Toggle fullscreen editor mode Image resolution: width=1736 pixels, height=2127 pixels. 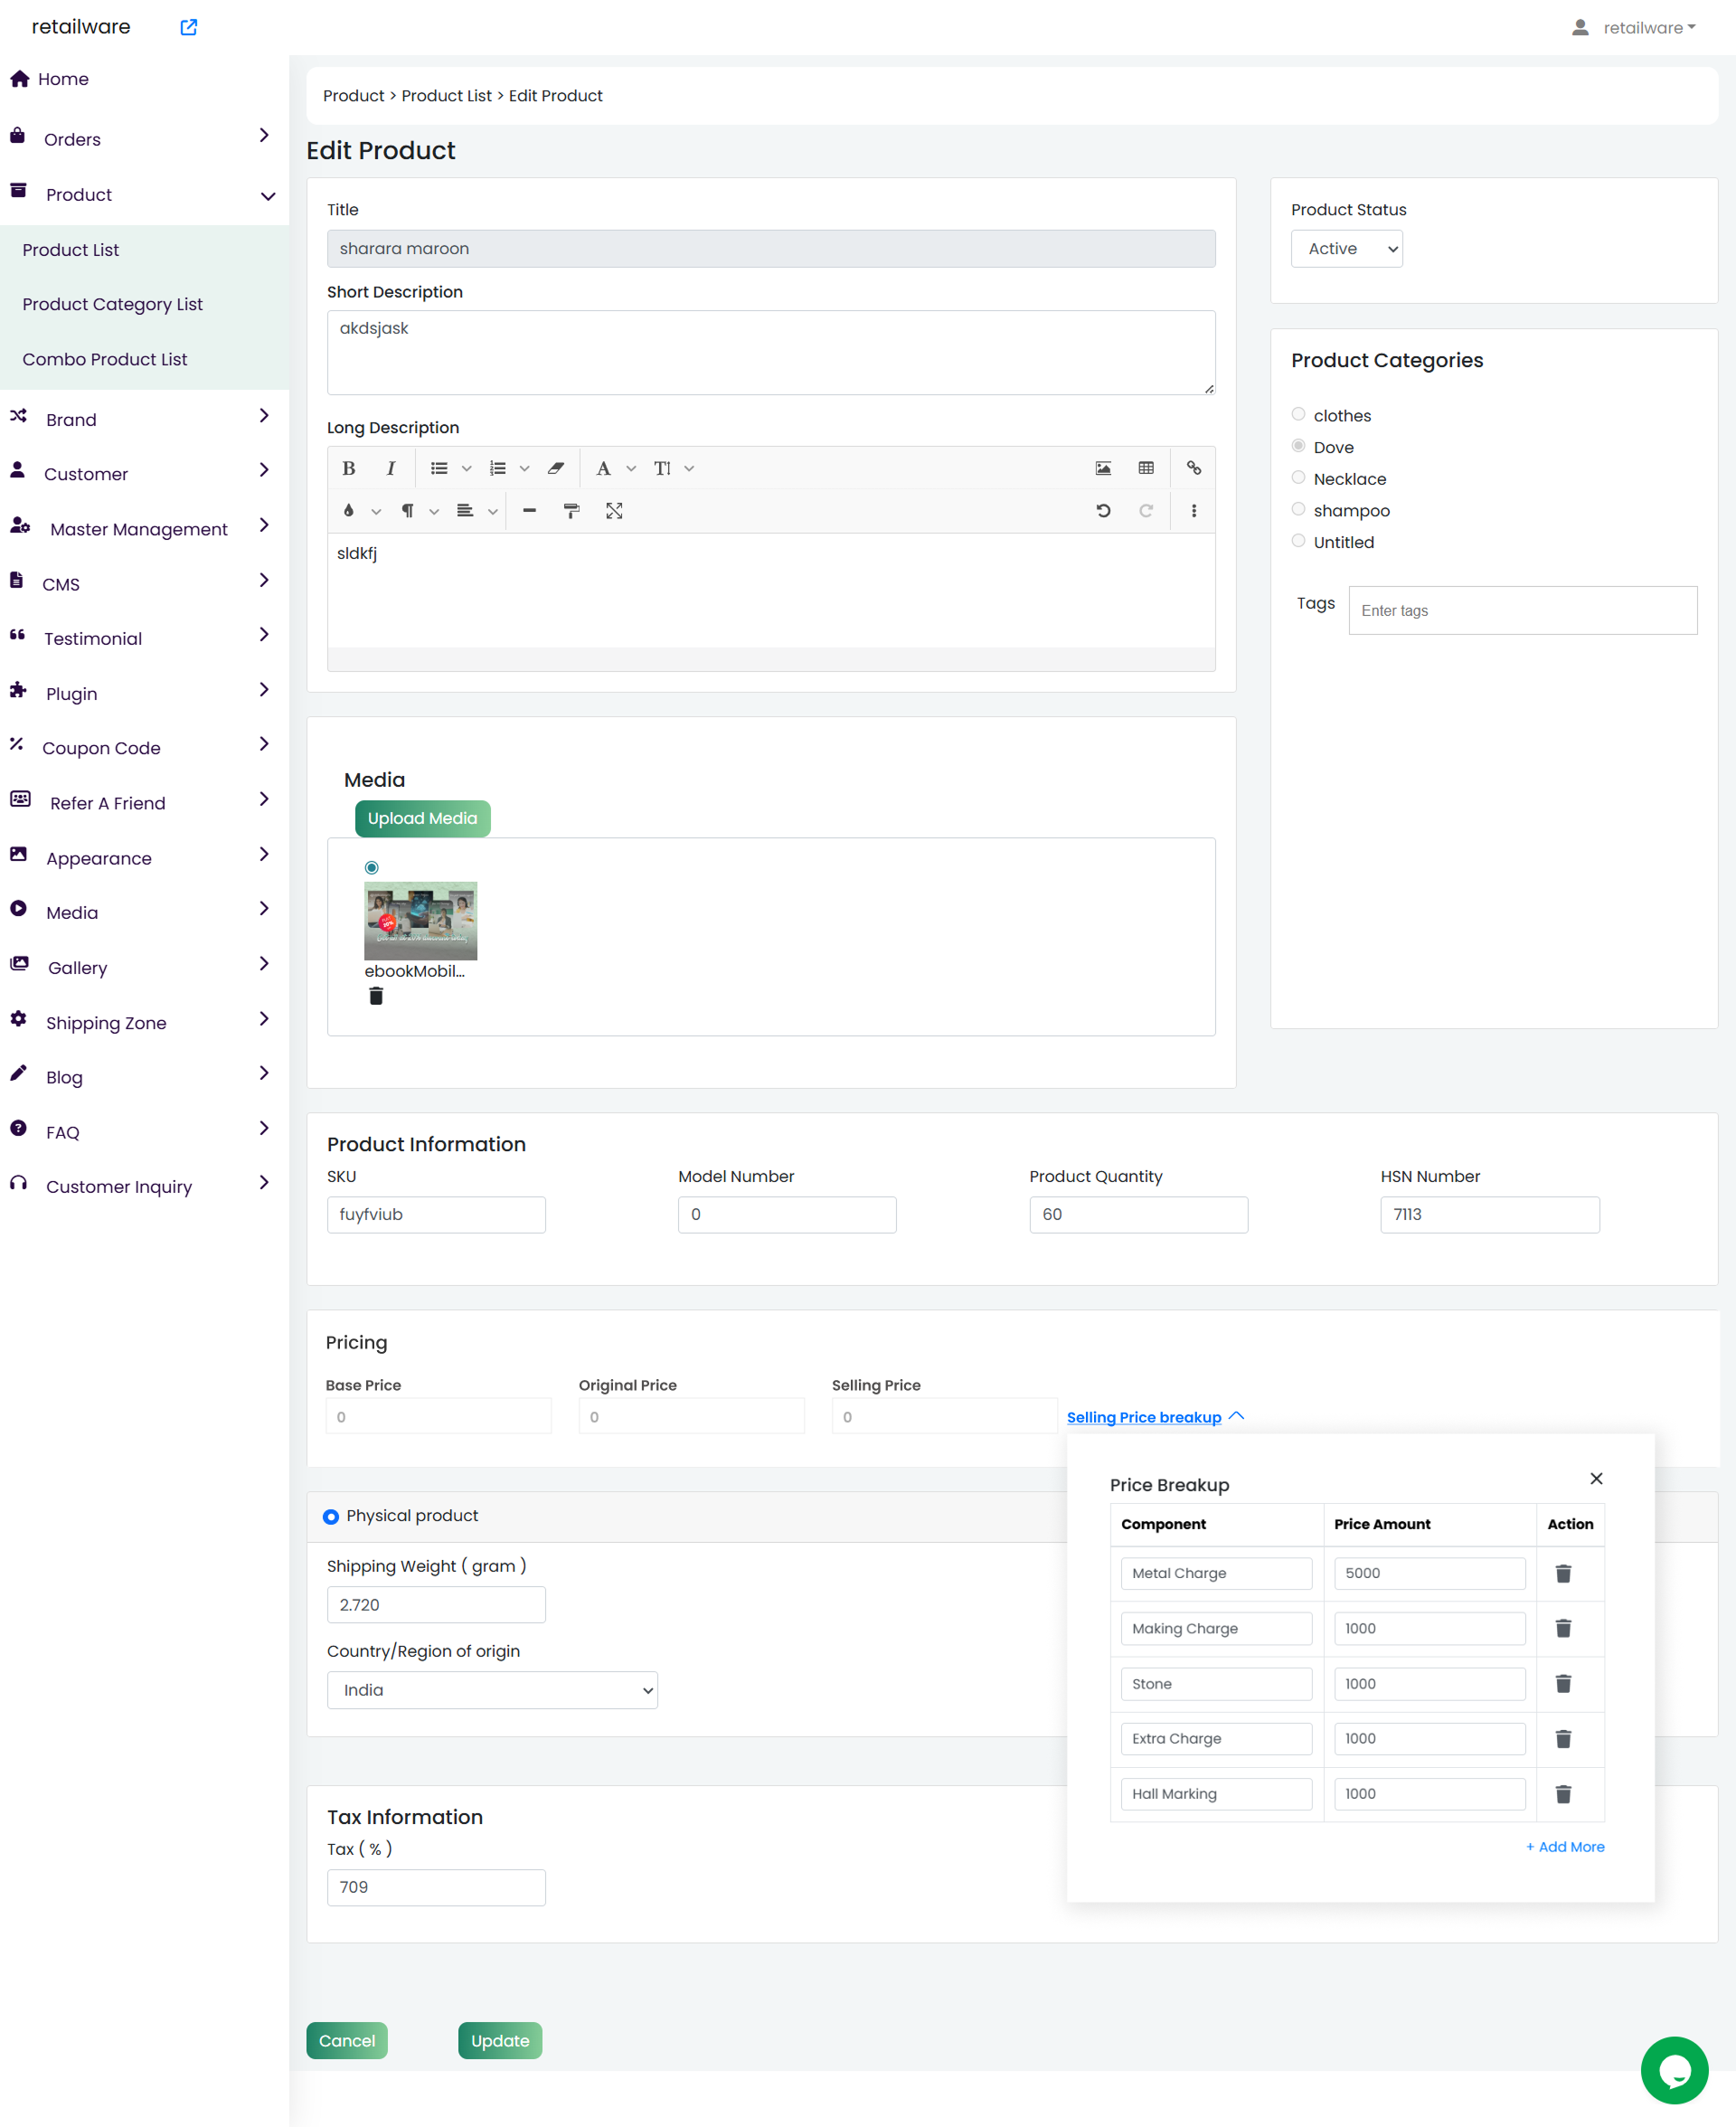(x=614, y=511)
